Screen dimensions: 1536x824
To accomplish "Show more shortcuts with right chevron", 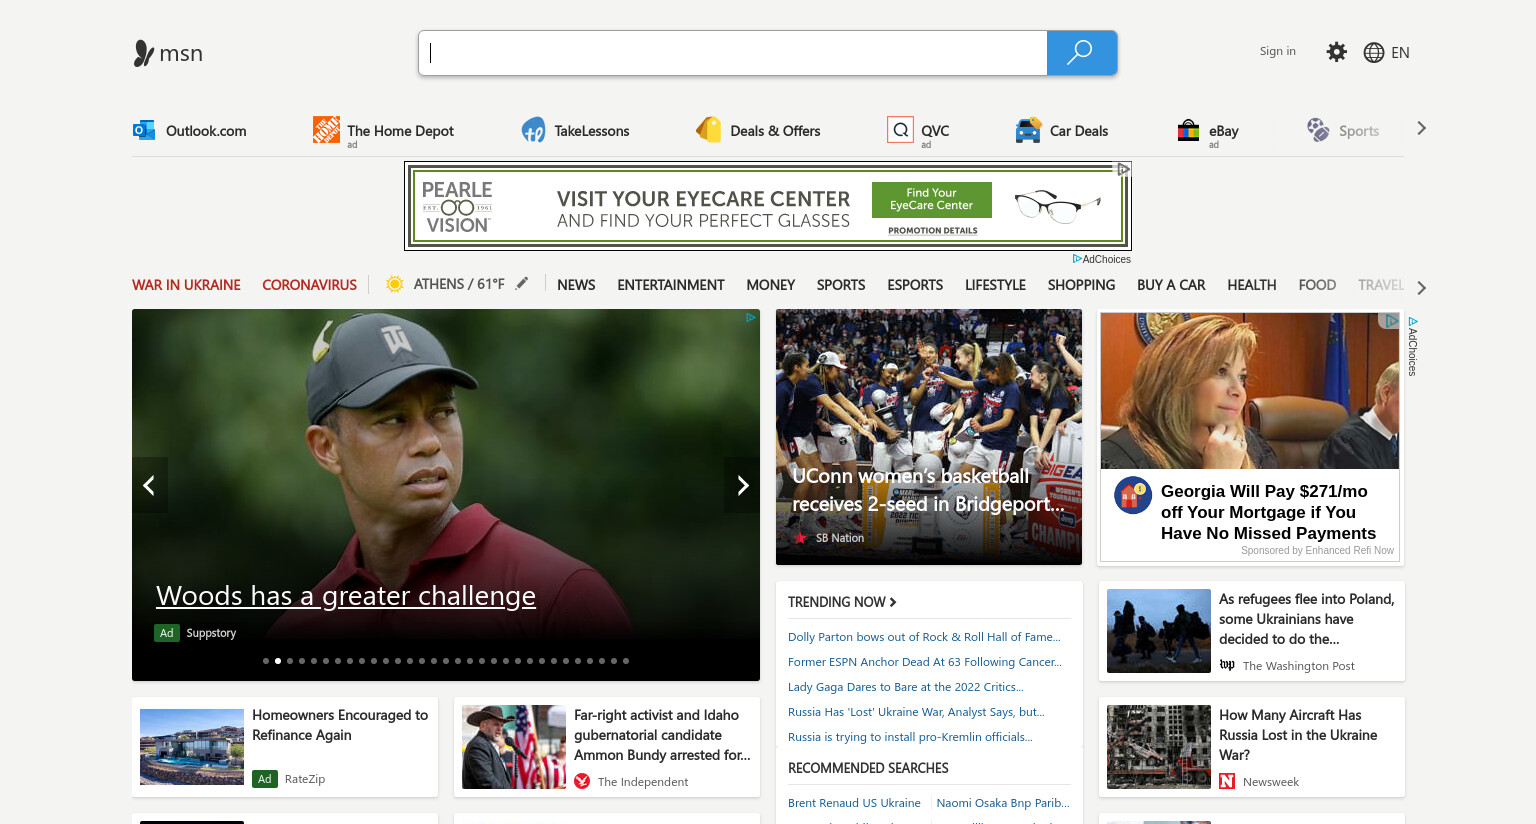I will tap(1421, 128).
